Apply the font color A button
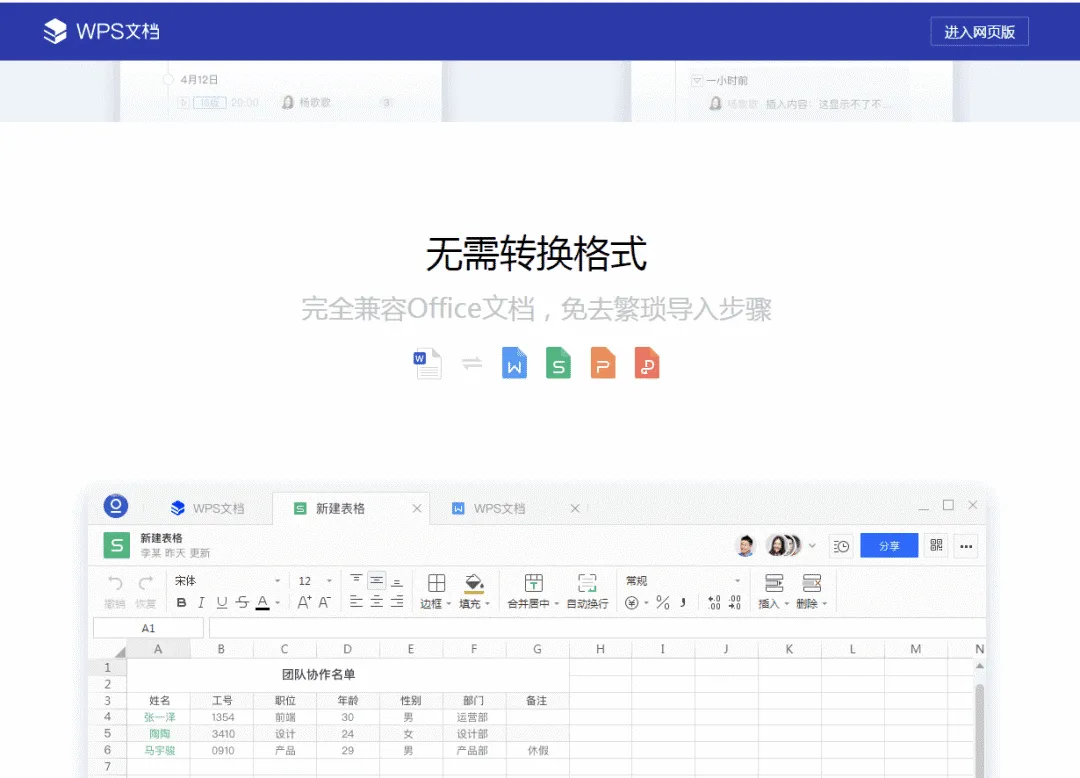 click(262, 602)
